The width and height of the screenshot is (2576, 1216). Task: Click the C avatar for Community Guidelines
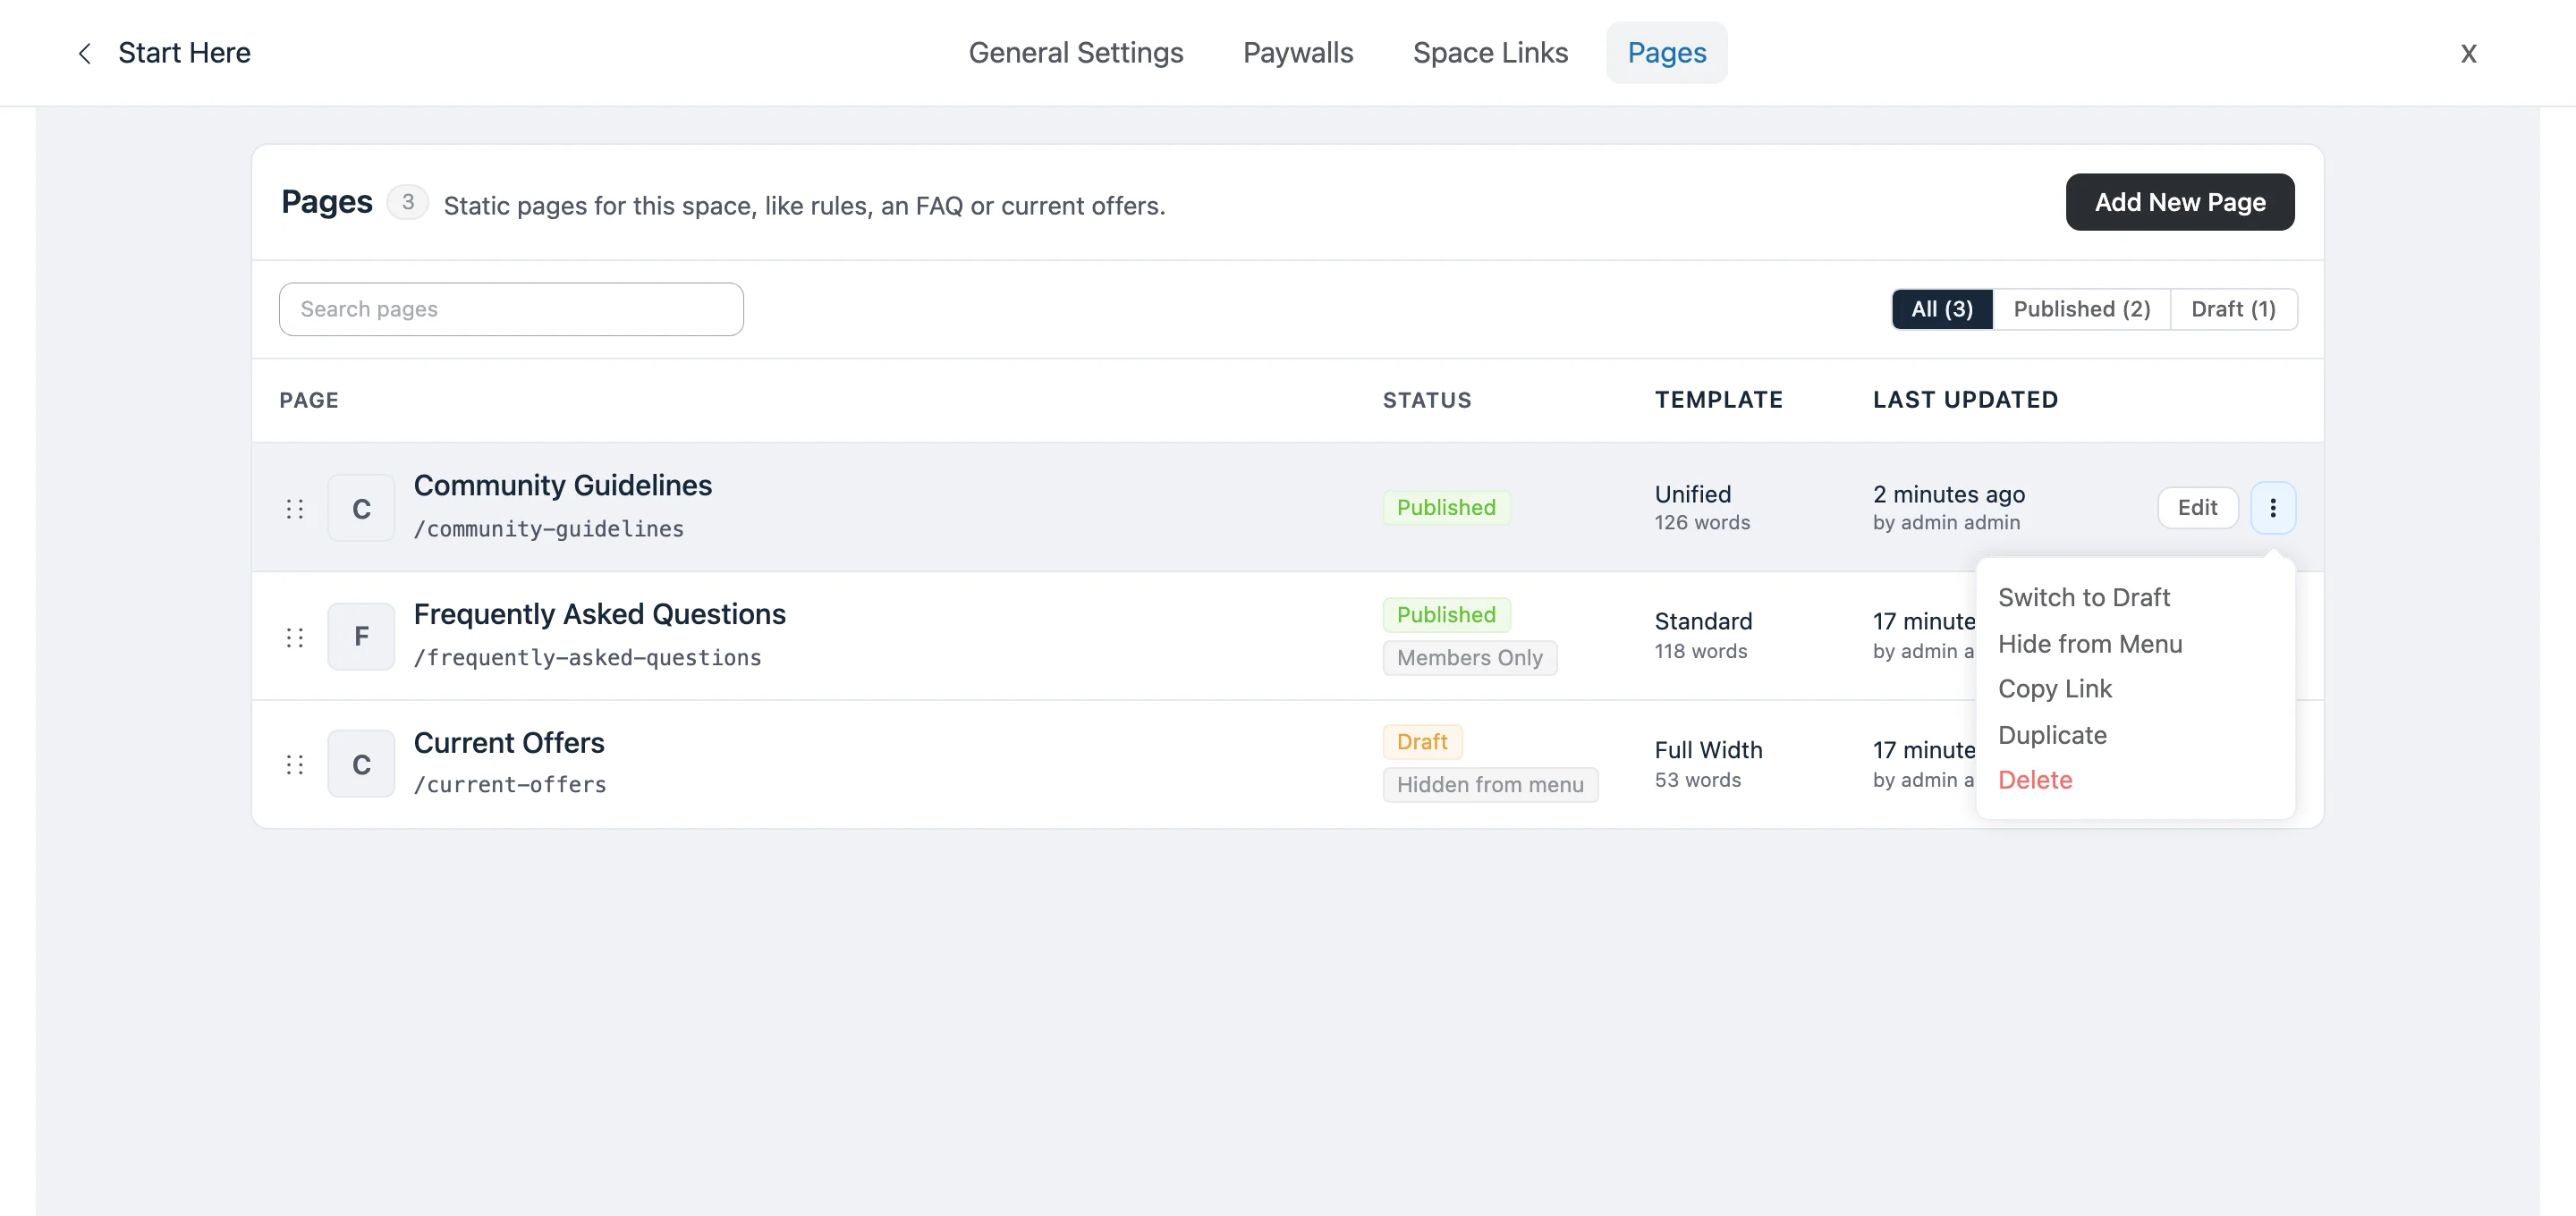click(x=361, y=508)
